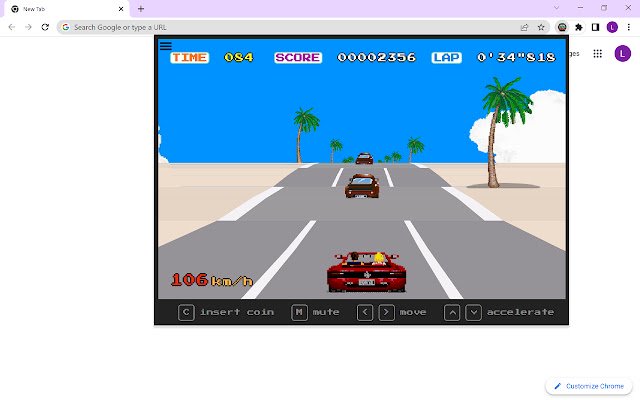This screenshot has height=400, width=640.
Task: Close the New Tab tab
Action: pyautogui.click(x=121, y=9)
